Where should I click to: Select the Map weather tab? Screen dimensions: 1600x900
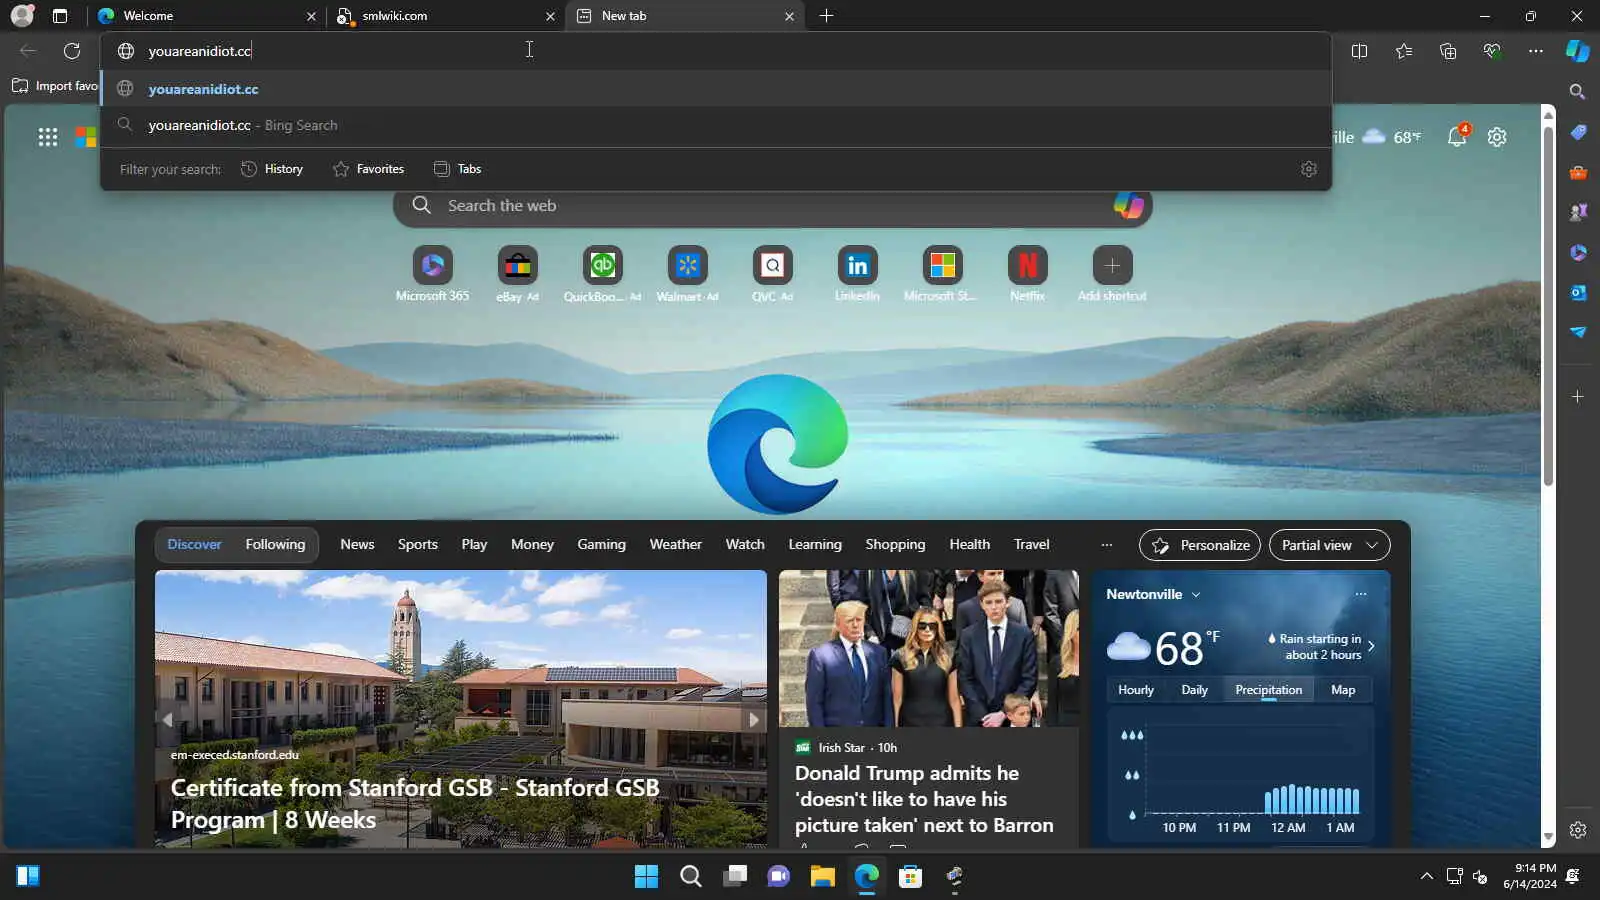pyautogui.click(x=1343, y=690)
